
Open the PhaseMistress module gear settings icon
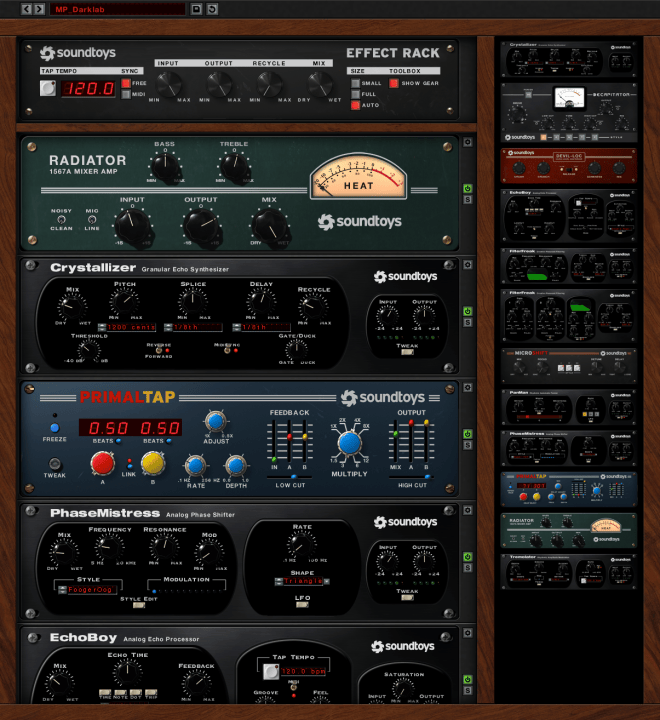468,510
